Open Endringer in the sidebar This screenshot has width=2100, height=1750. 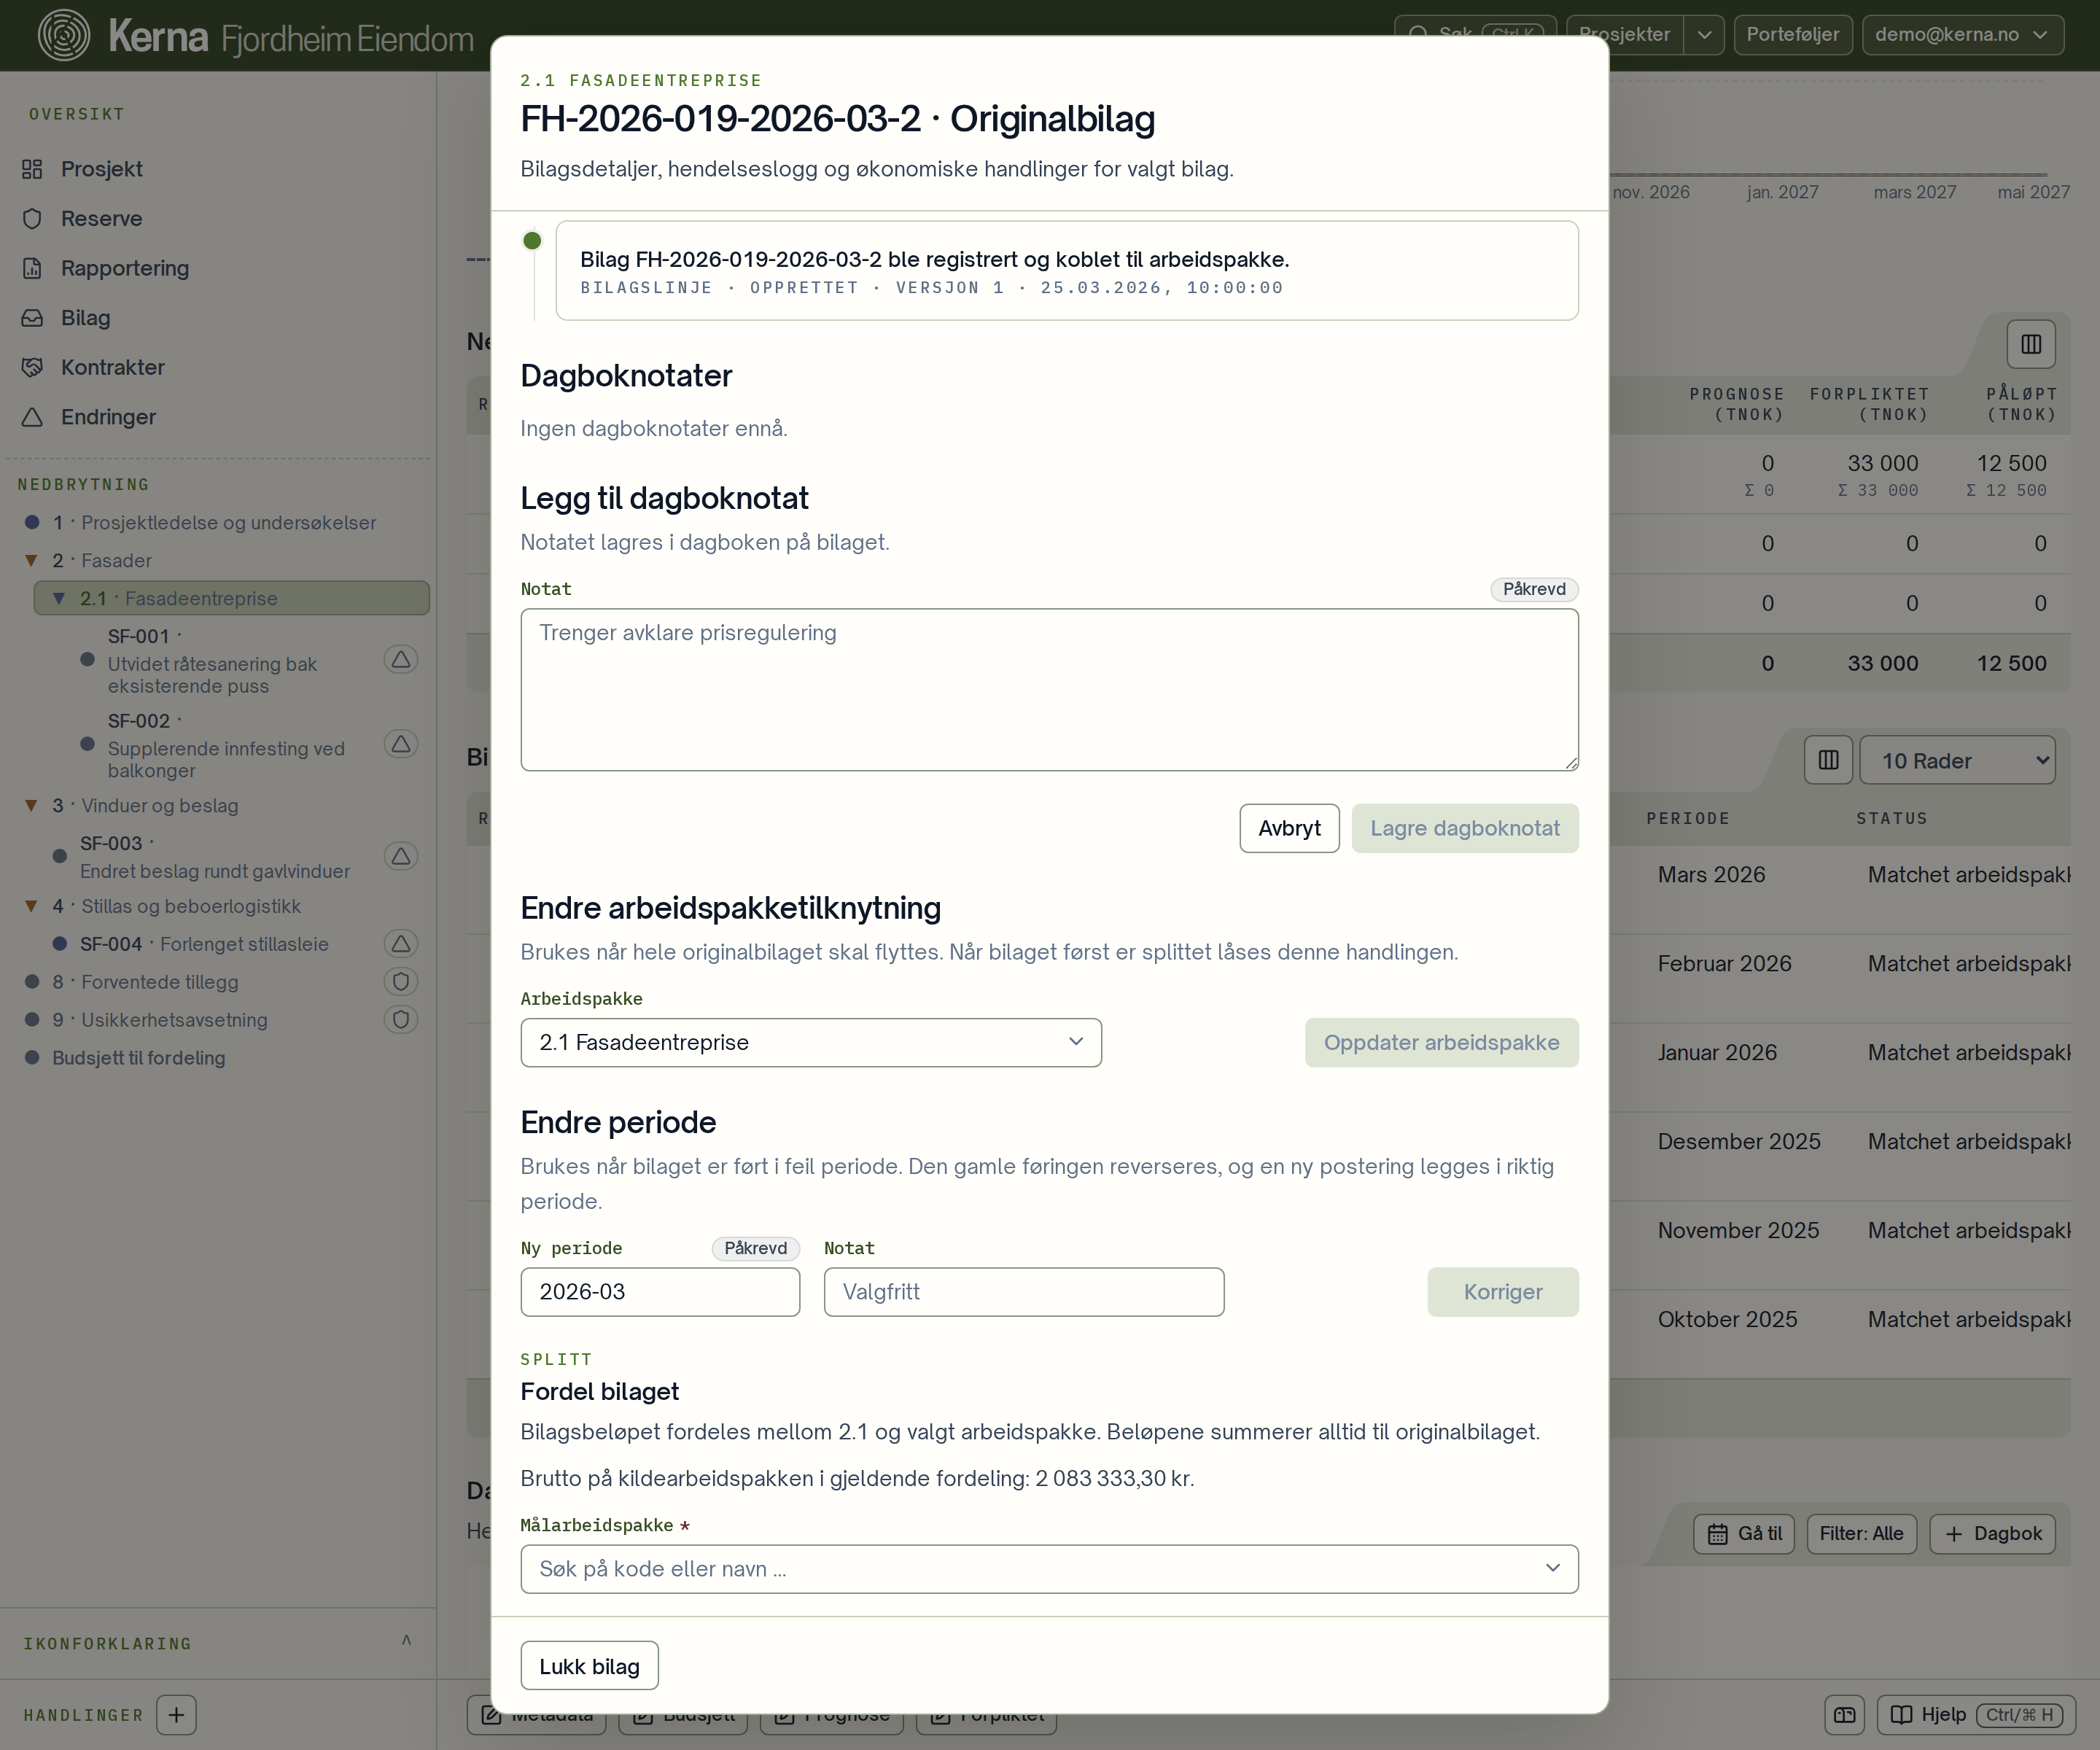[x=108, y=417]
